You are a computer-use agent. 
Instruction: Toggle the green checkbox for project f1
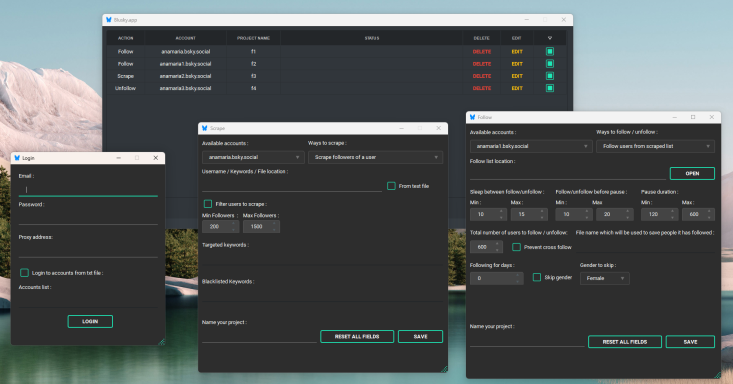[550, 51]
